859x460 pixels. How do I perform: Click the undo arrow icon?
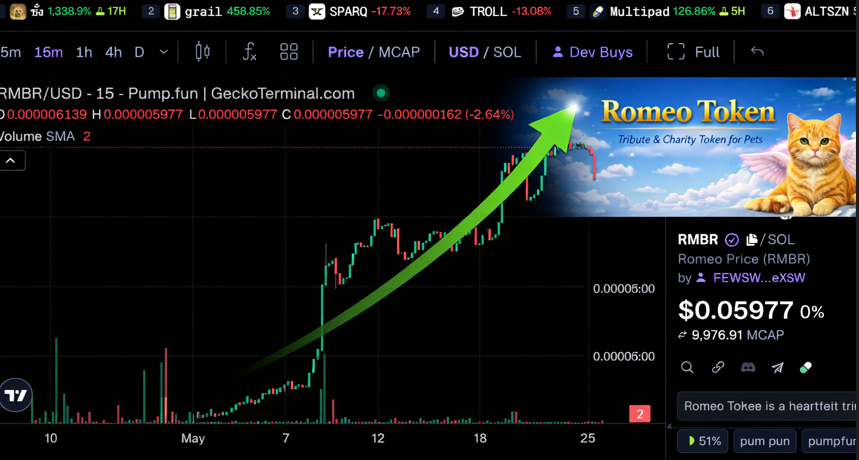757,51
